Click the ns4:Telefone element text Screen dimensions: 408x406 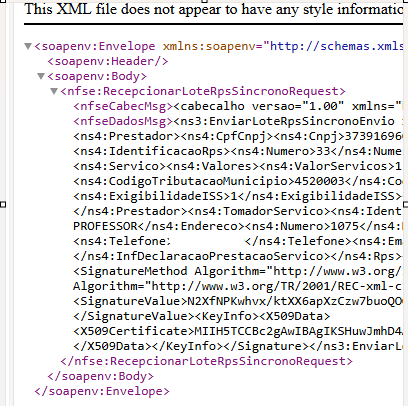click(238, 241)
